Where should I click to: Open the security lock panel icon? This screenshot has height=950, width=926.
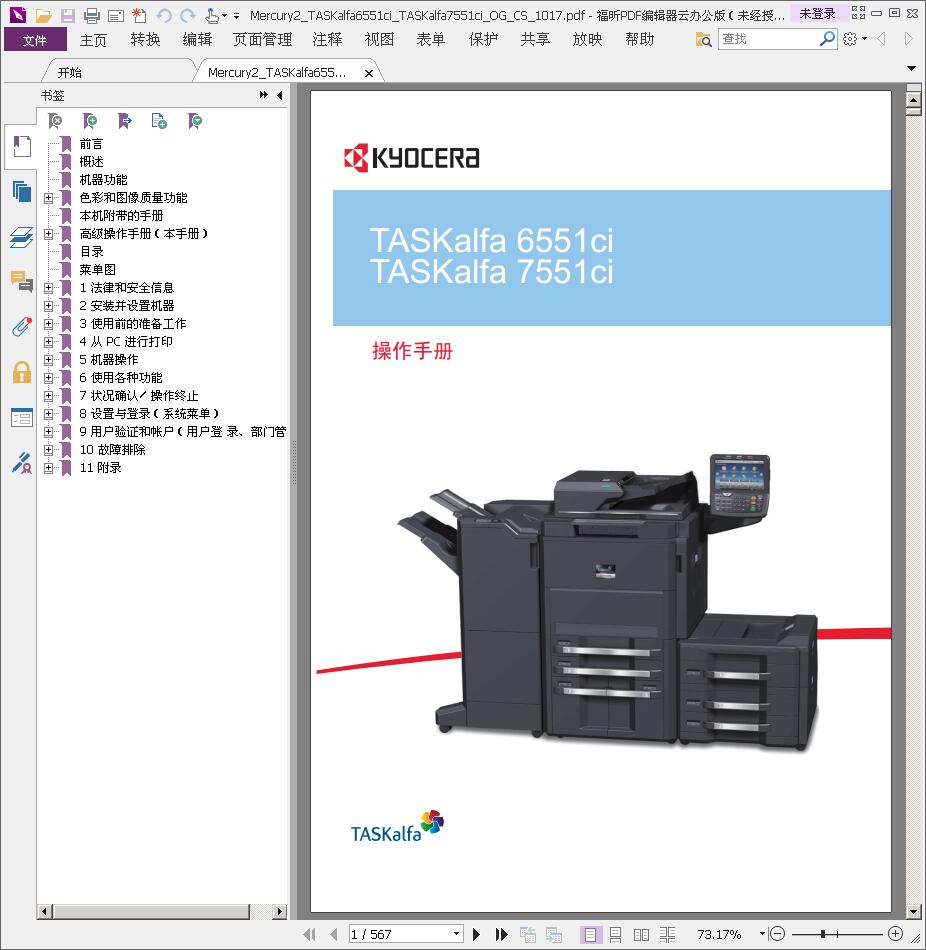pos(22,372)
